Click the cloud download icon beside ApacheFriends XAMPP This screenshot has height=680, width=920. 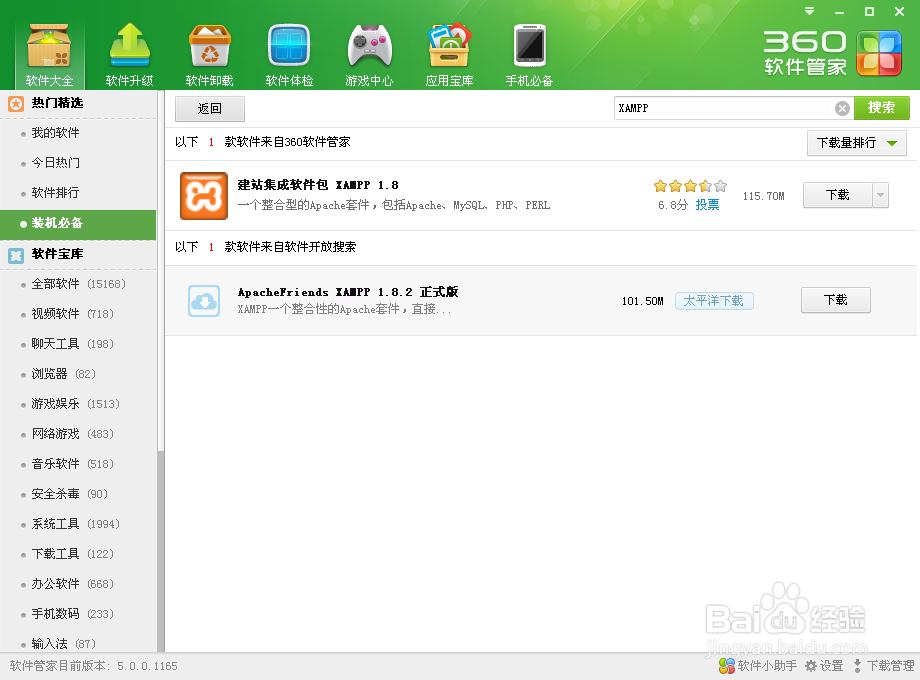coord(204,301)
